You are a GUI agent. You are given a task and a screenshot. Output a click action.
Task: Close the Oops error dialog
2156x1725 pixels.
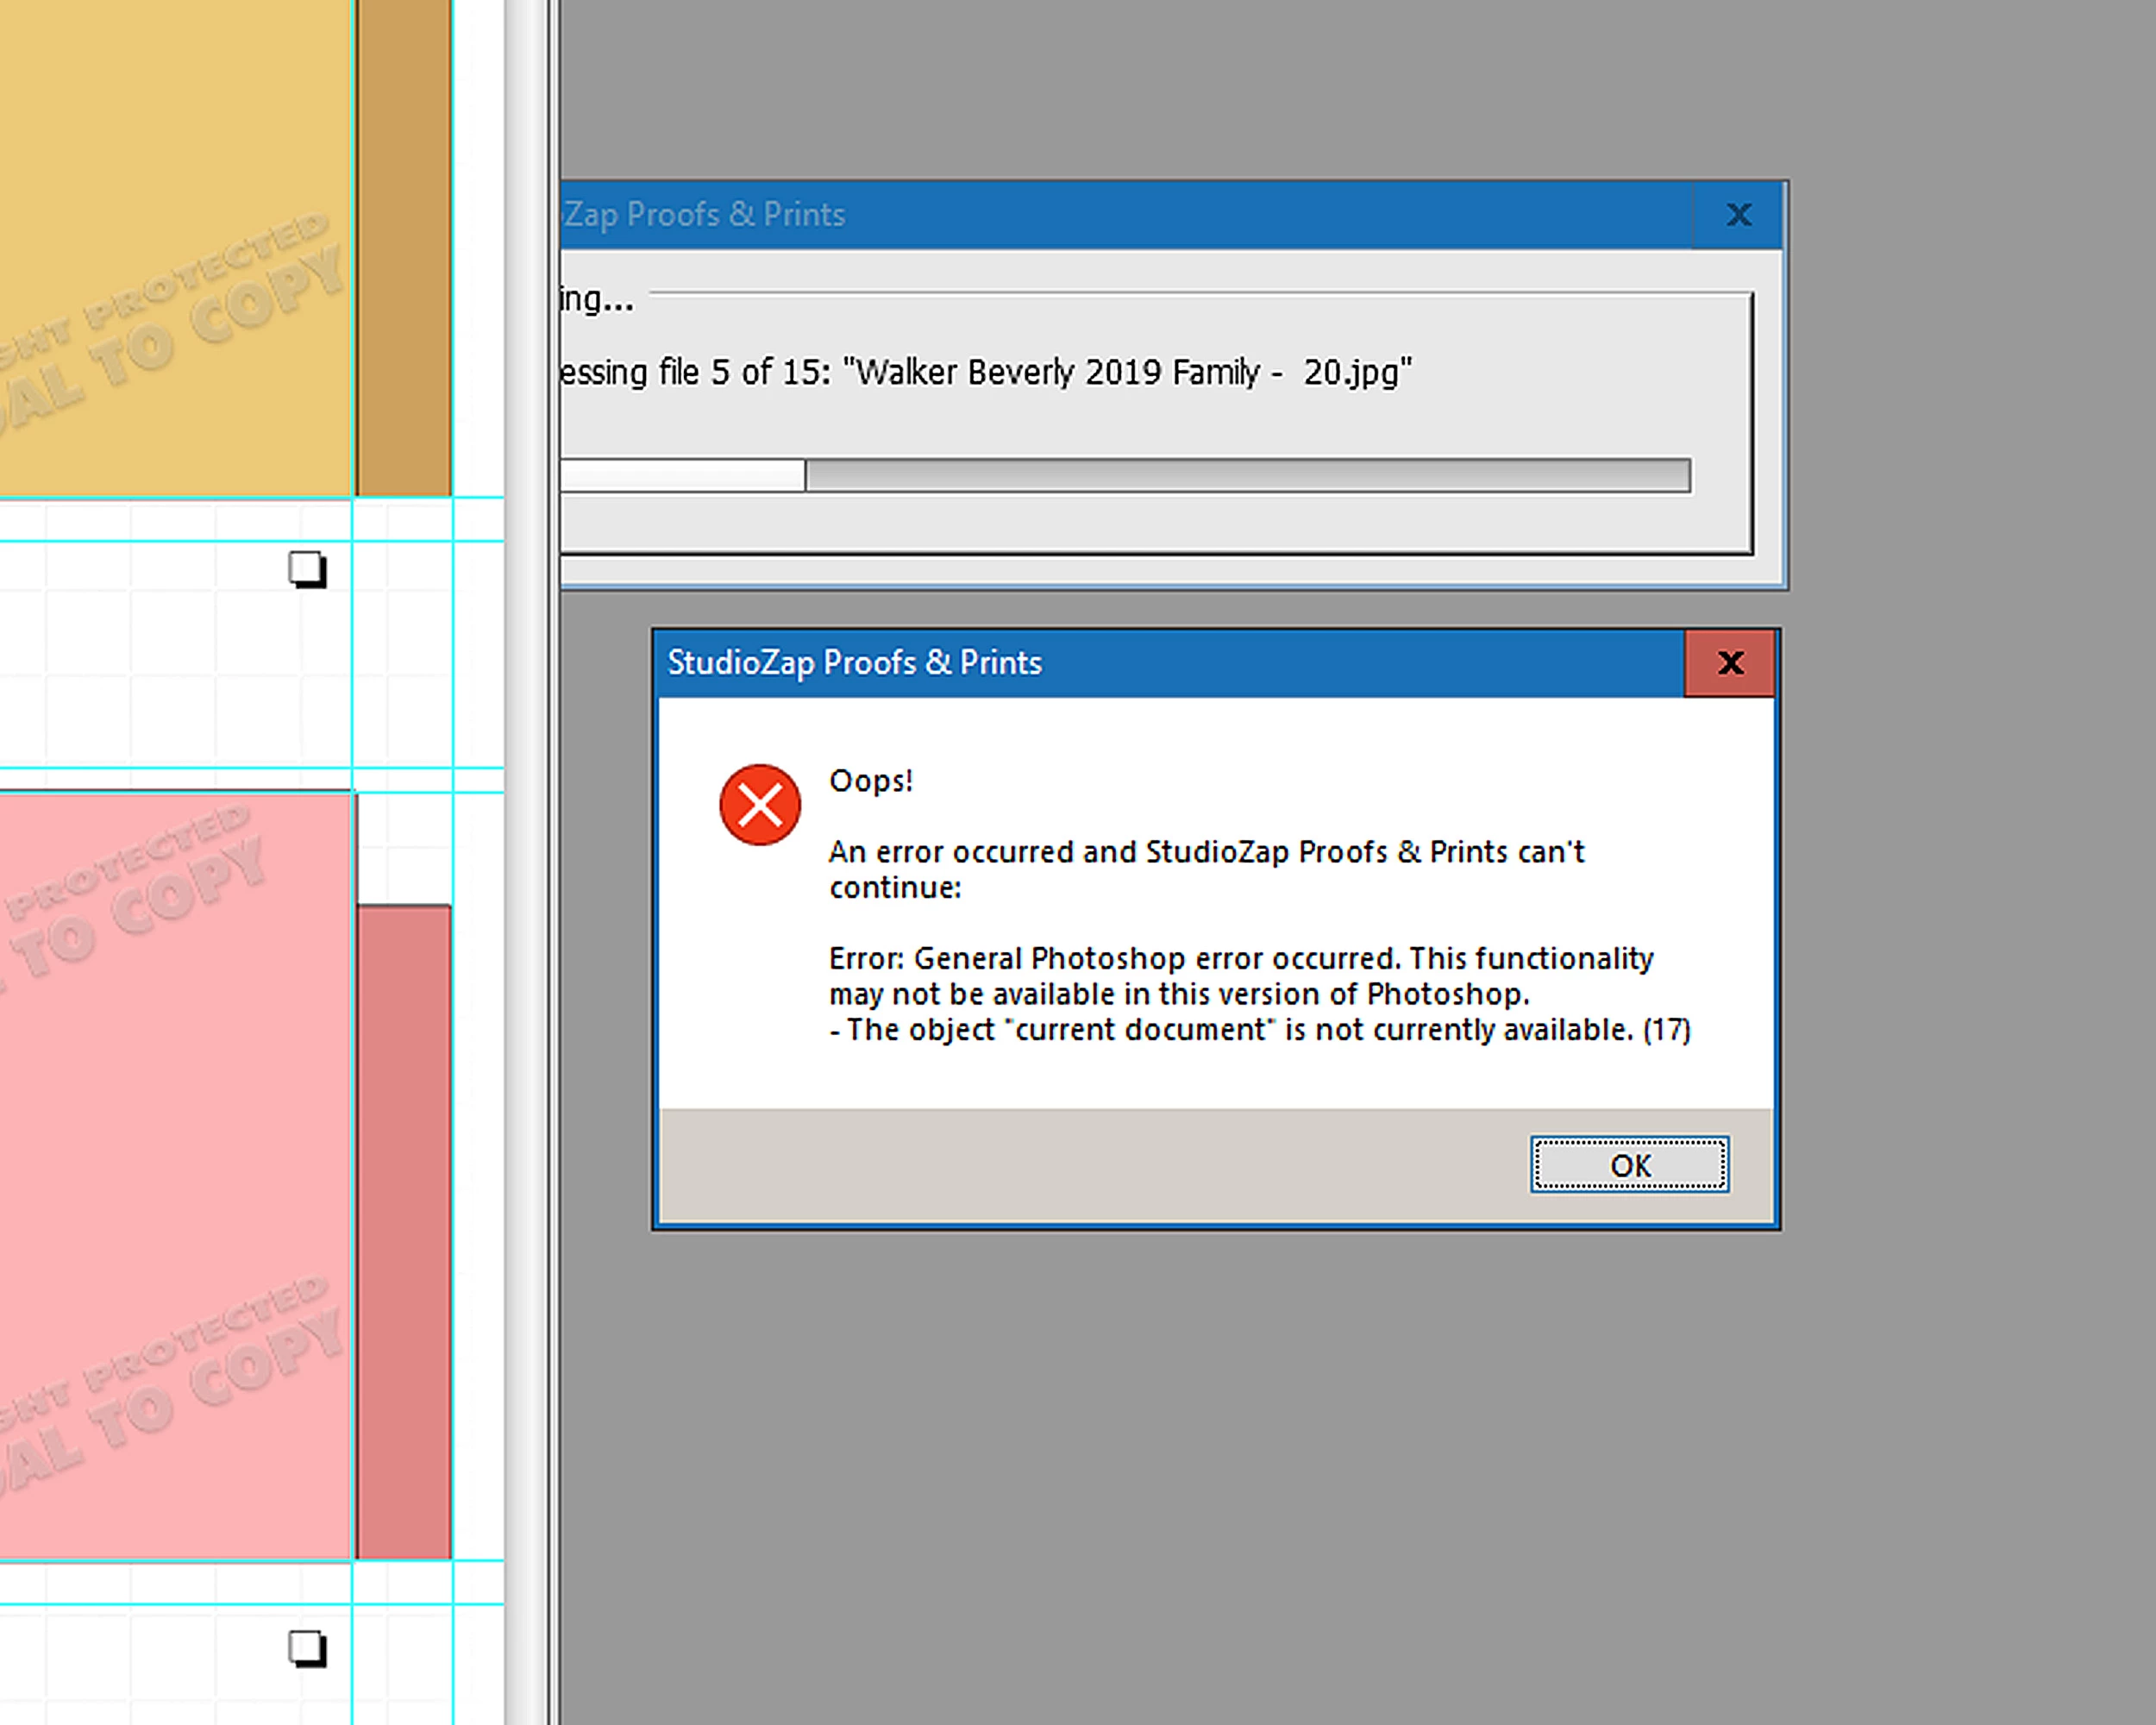(x=1730, y=663)
